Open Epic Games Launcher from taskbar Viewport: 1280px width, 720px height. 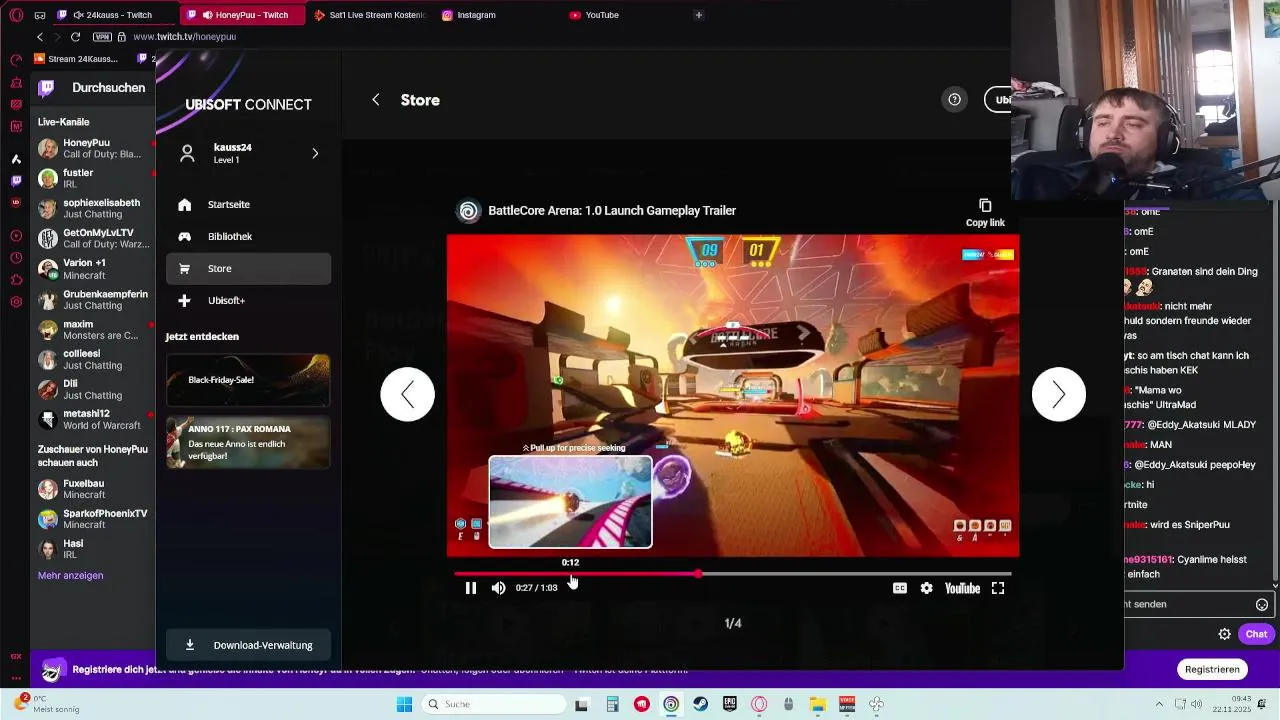(x=730, y=704)
